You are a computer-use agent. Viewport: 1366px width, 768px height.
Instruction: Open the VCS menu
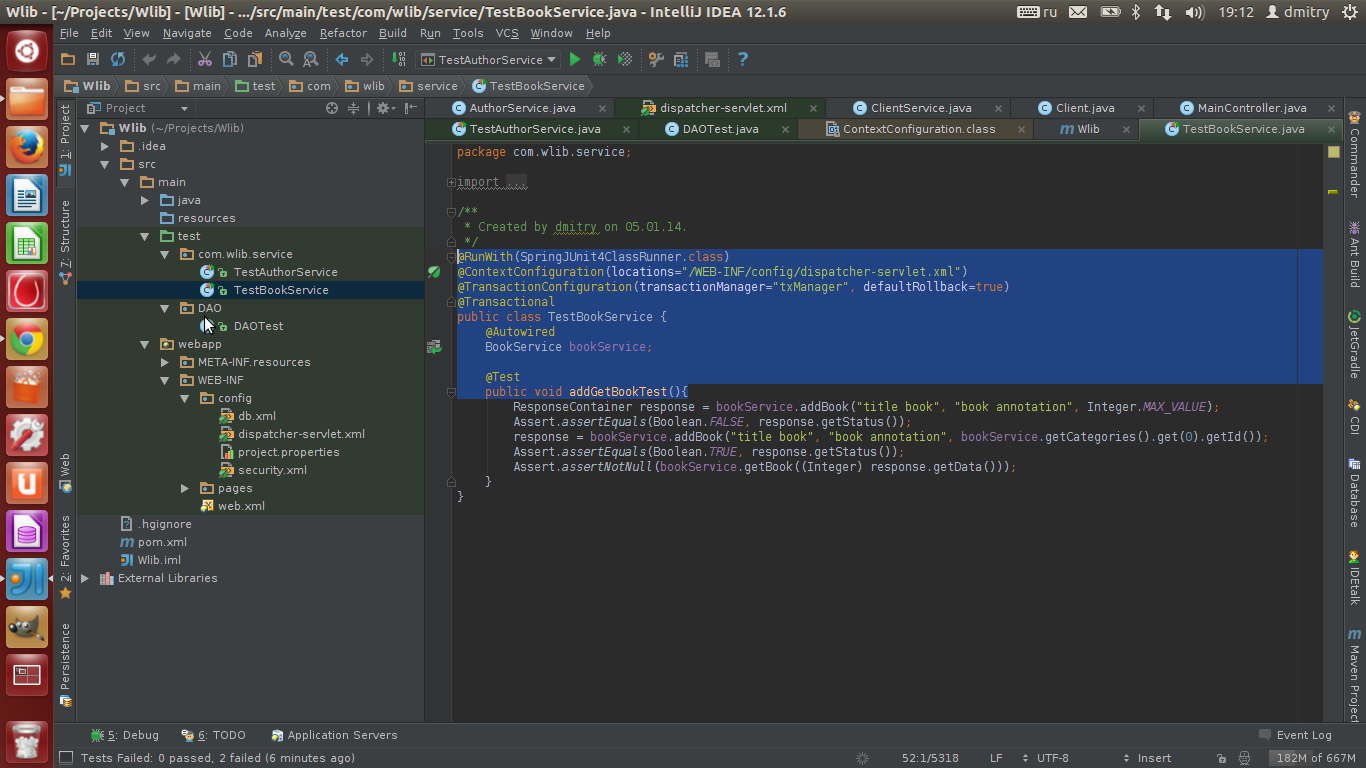507,33
